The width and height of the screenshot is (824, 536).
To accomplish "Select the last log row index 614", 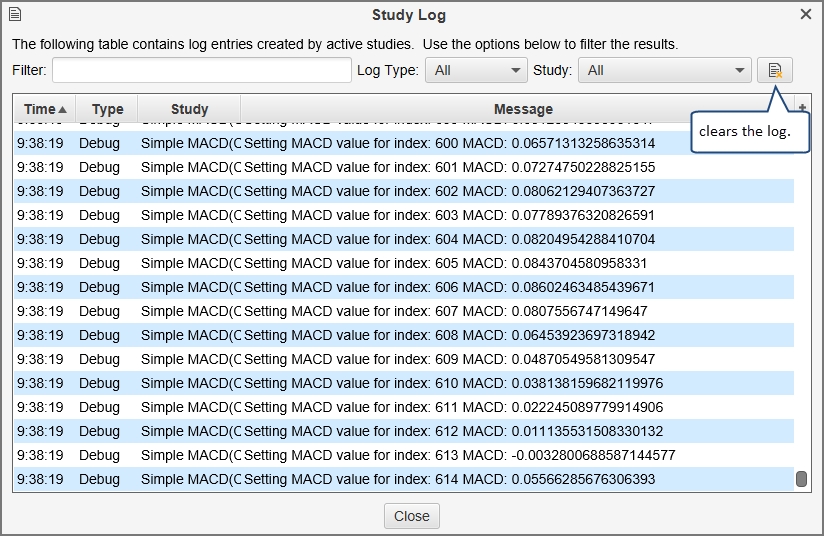I will [x=400, y=479].
